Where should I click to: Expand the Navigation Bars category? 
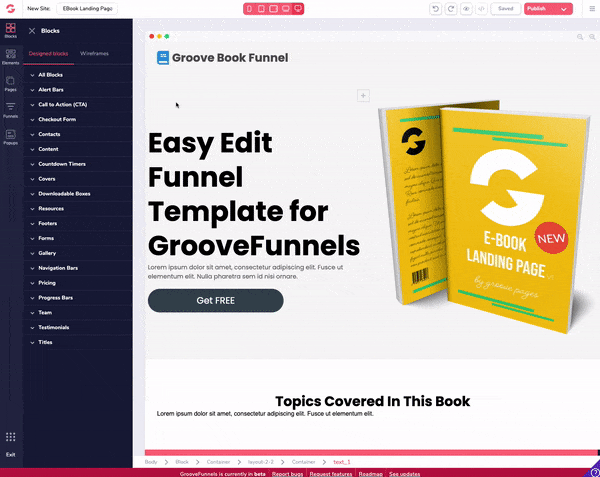[x=78, y=268]
